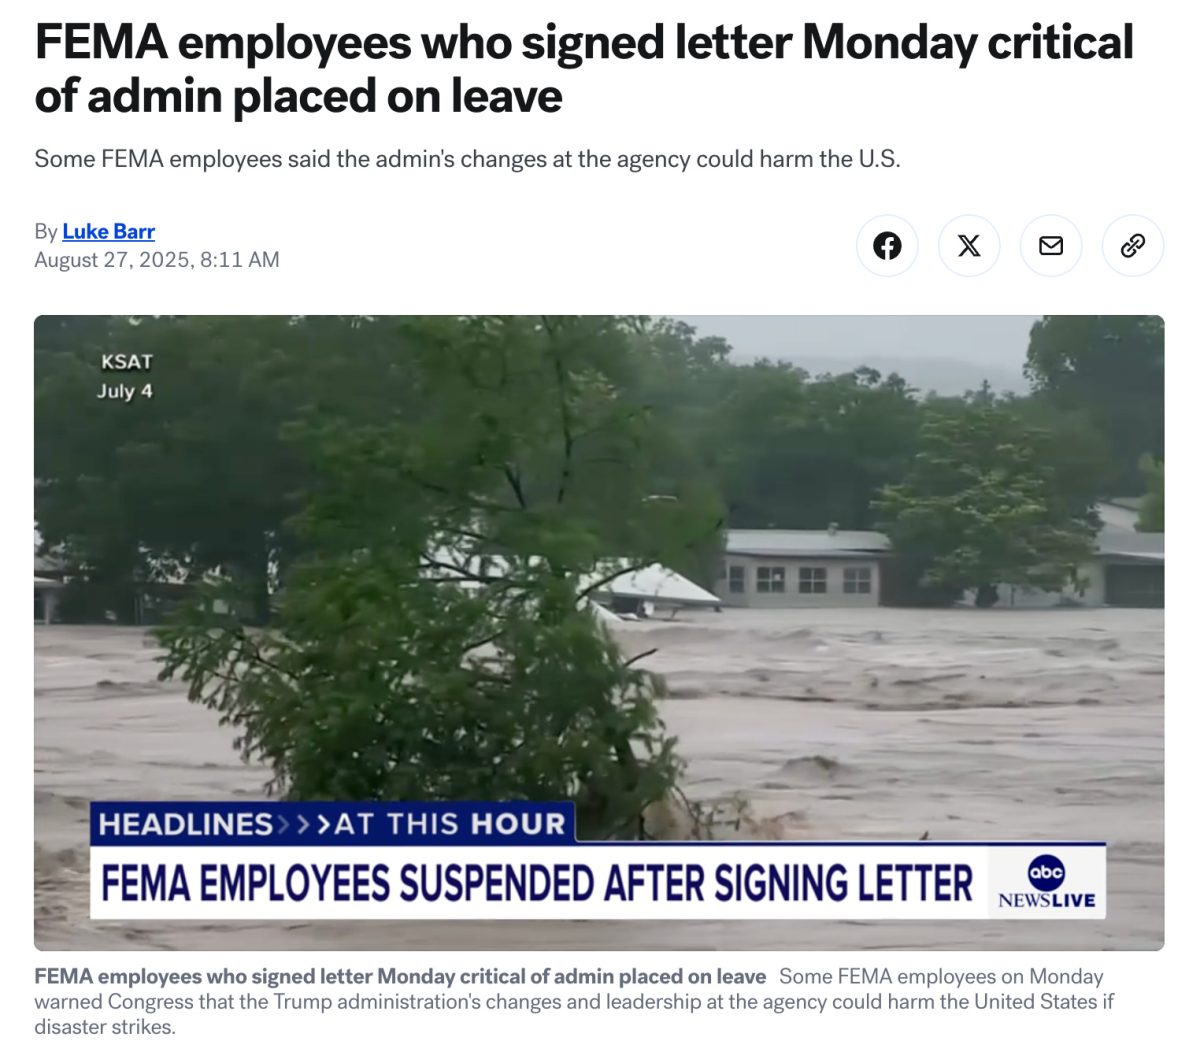Copy article link with chain icon
The image size is (1200, 1063).
(x=1133, y=245)
